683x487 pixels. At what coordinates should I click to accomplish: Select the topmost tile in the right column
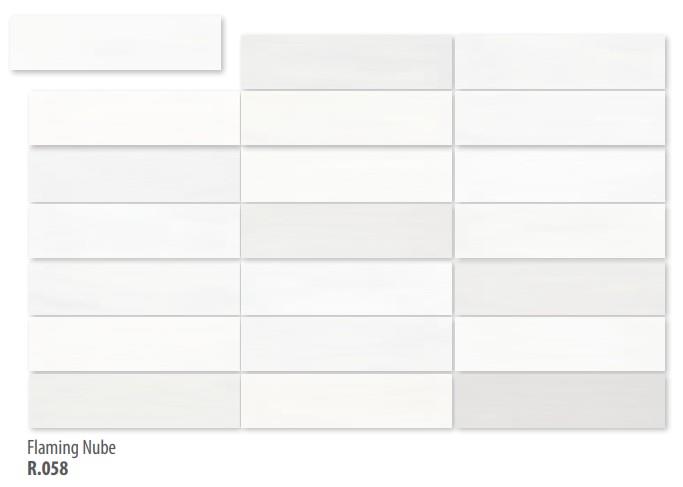tap(560, 62)
